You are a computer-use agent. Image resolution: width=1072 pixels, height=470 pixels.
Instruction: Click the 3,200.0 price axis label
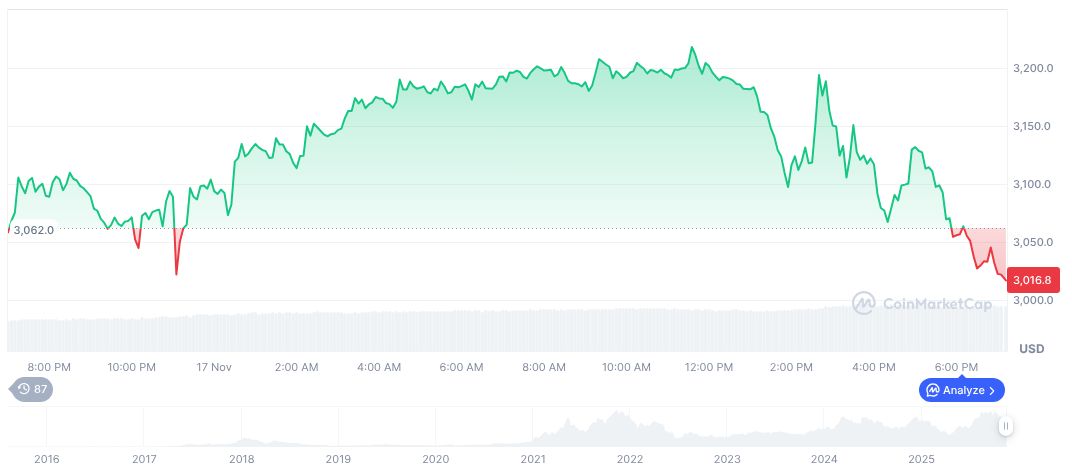[x=1031, y=68]
